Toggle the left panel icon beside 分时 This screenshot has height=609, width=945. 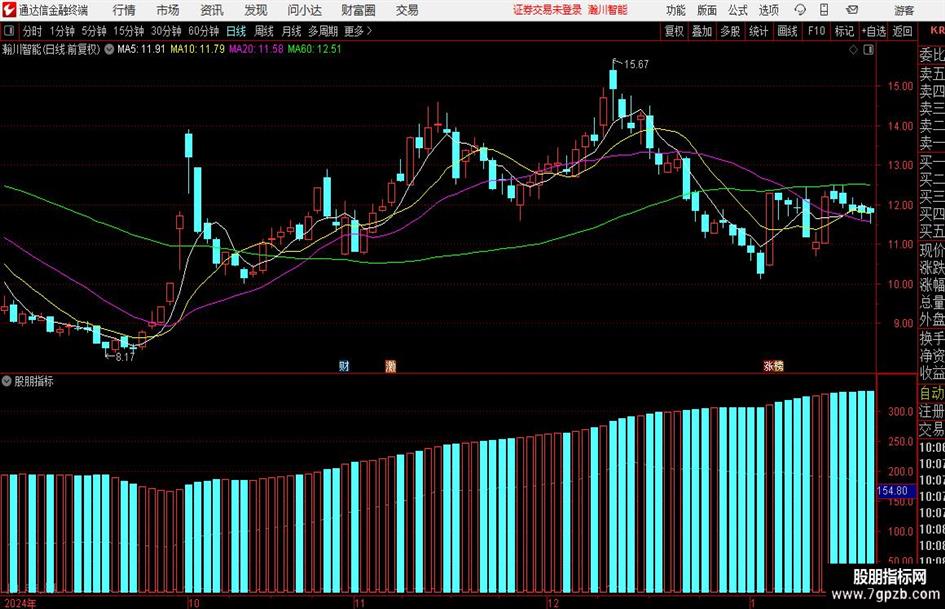pos(8,31)
